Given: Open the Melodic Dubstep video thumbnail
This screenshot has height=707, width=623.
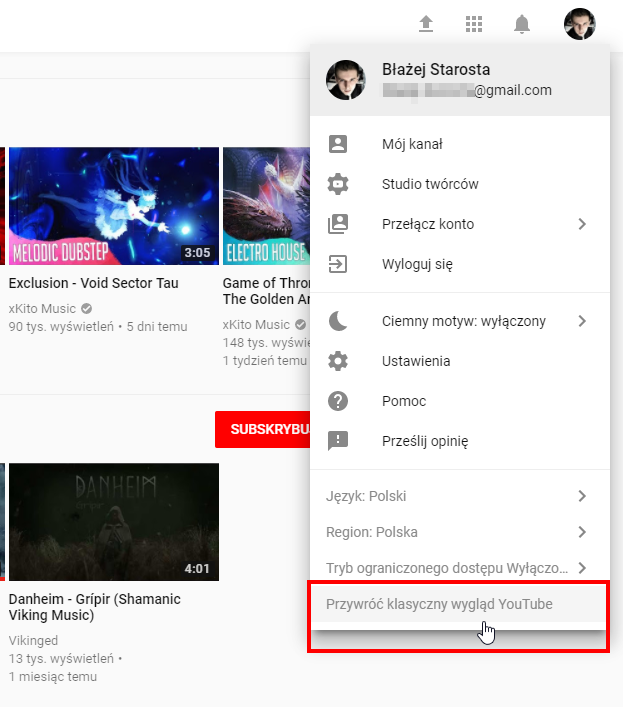Looking at the screenshot, I should coord(114,206).
